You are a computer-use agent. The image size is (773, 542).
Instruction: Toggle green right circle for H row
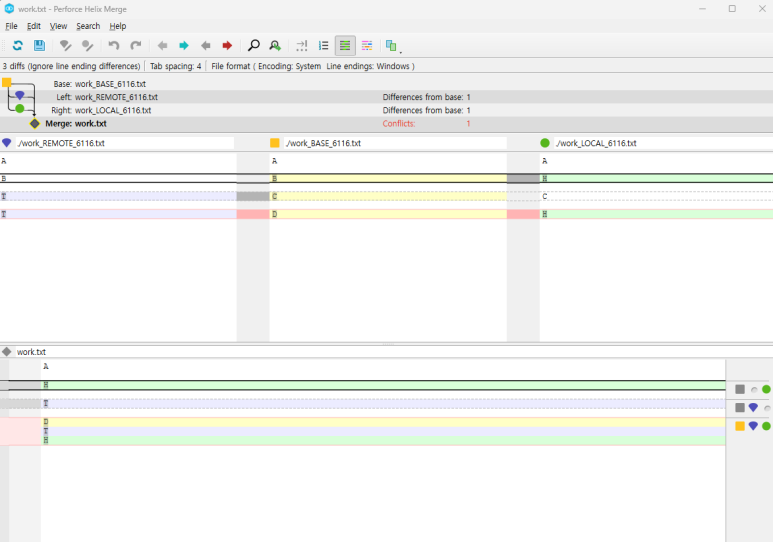[767, 389]
